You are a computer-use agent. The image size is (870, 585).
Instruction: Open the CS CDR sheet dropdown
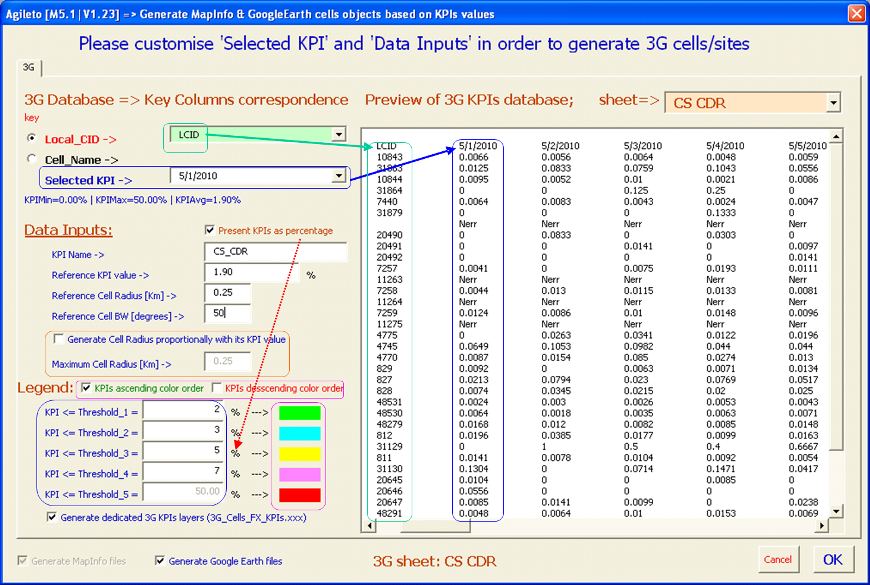coord(833,103)
